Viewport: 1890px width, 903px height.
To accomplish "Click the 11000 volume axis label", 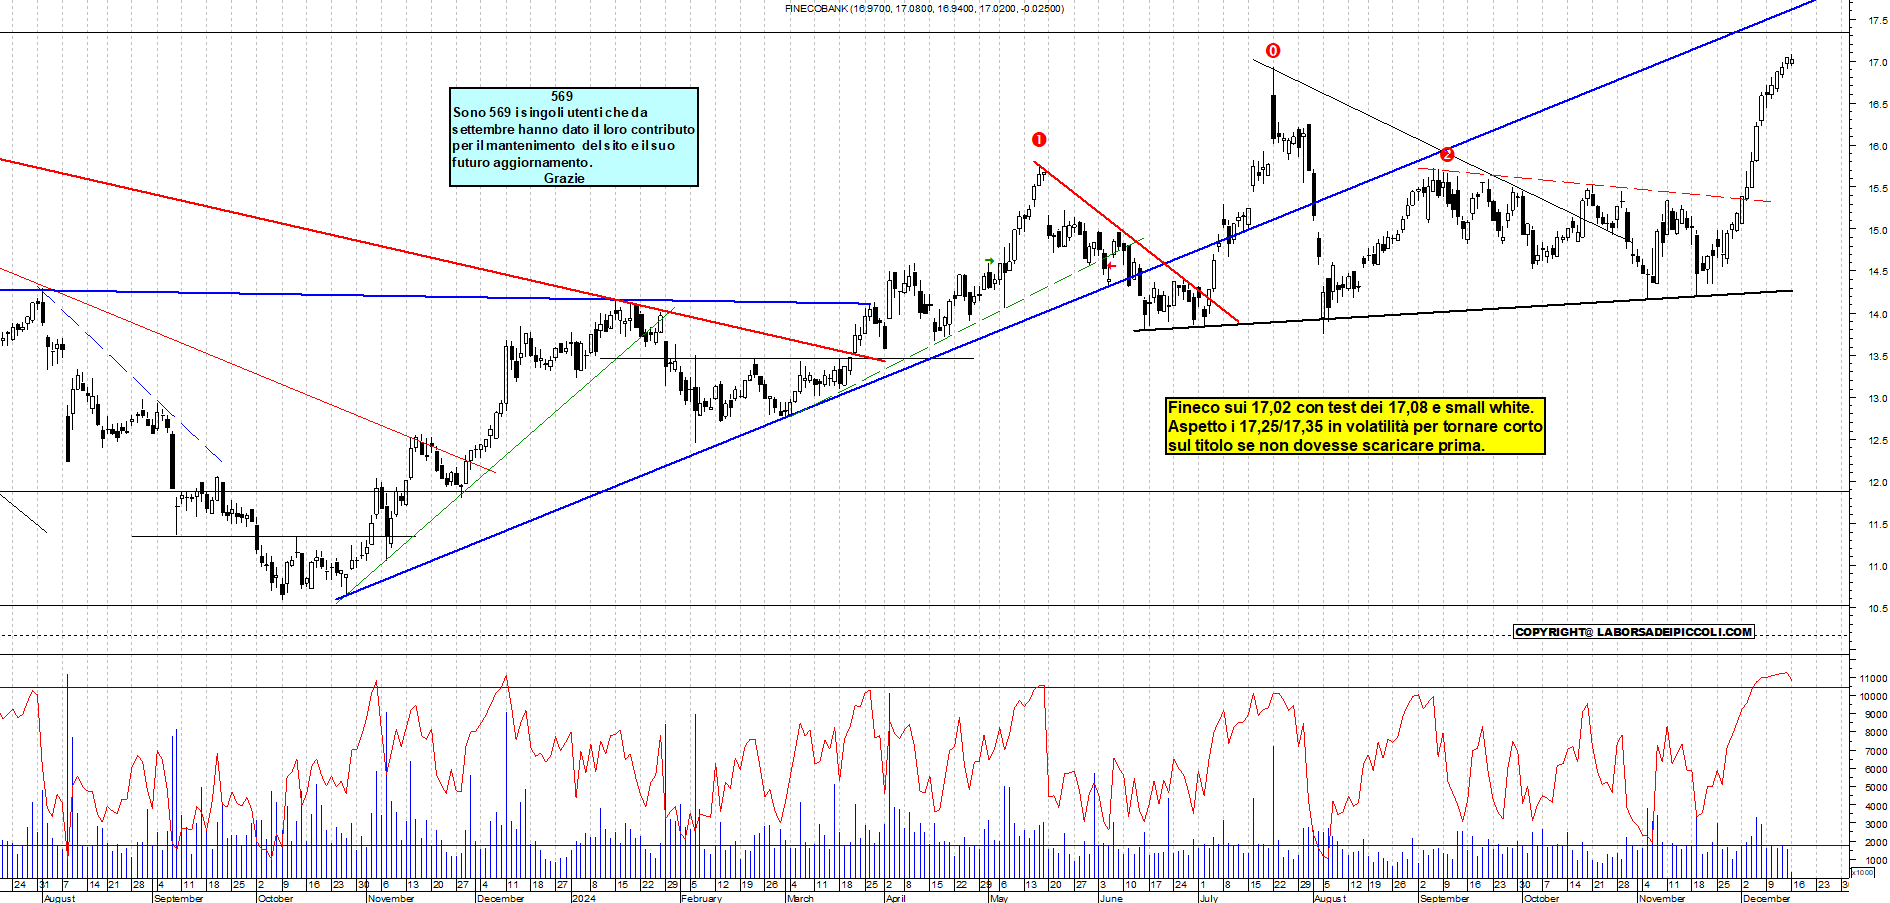I will pos(1873,678).
